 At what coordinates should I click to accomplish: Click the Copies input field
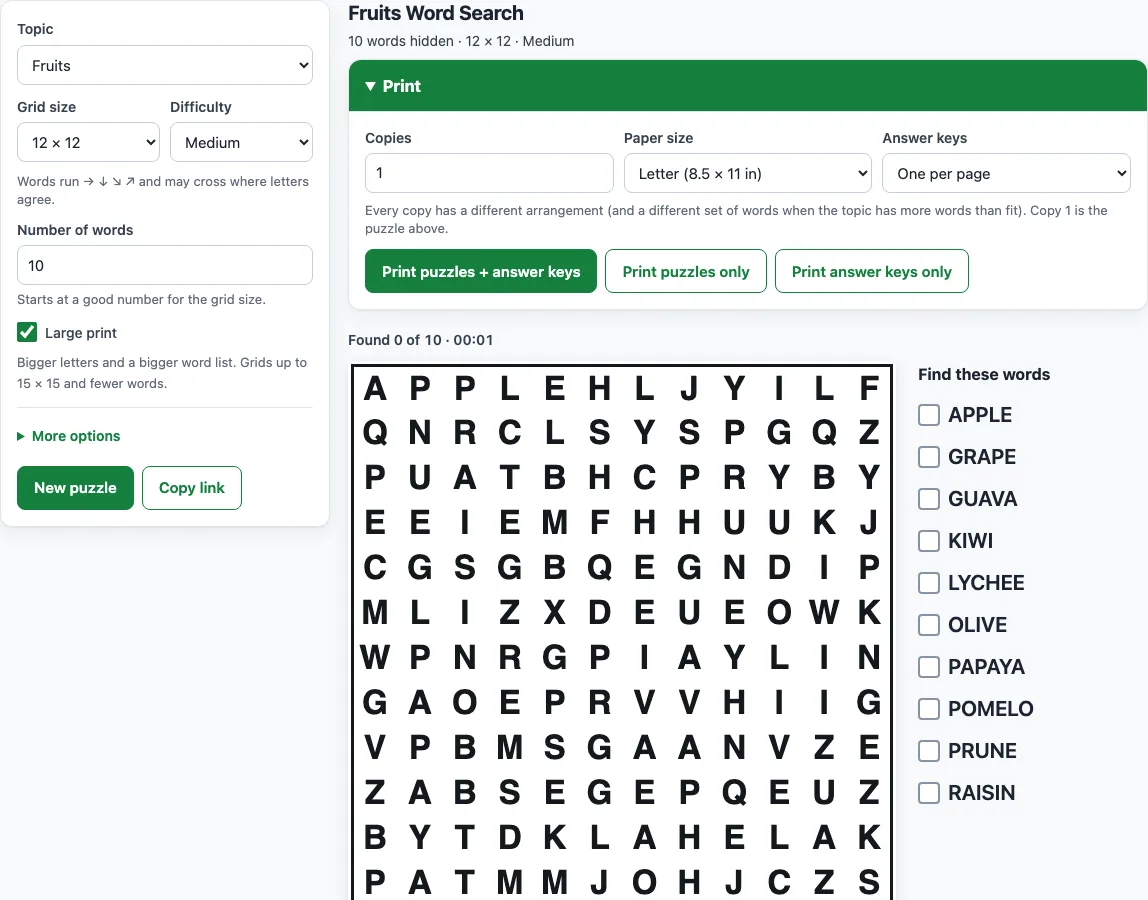click(489, 173)
